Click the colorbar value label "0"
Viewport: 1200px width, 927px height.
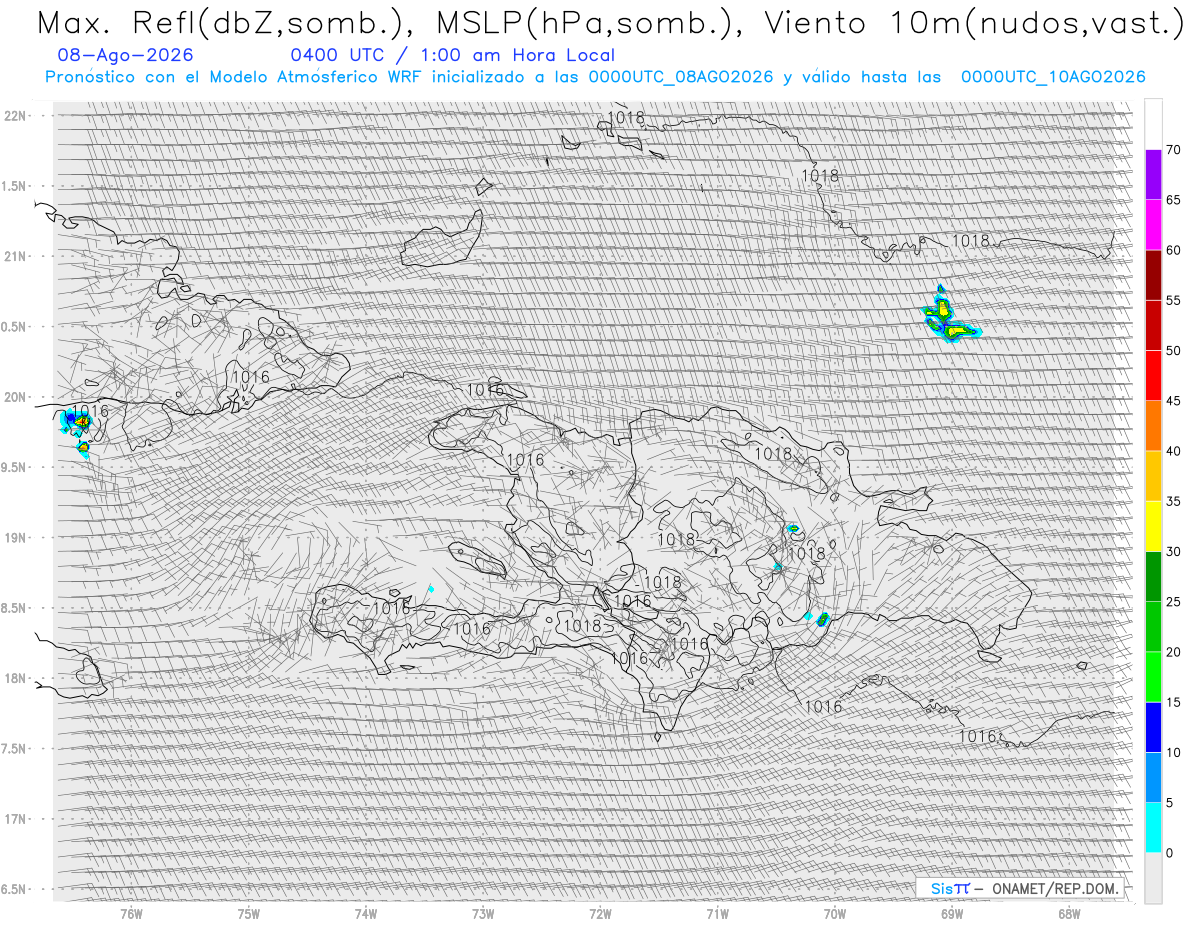pos(1169,853)
